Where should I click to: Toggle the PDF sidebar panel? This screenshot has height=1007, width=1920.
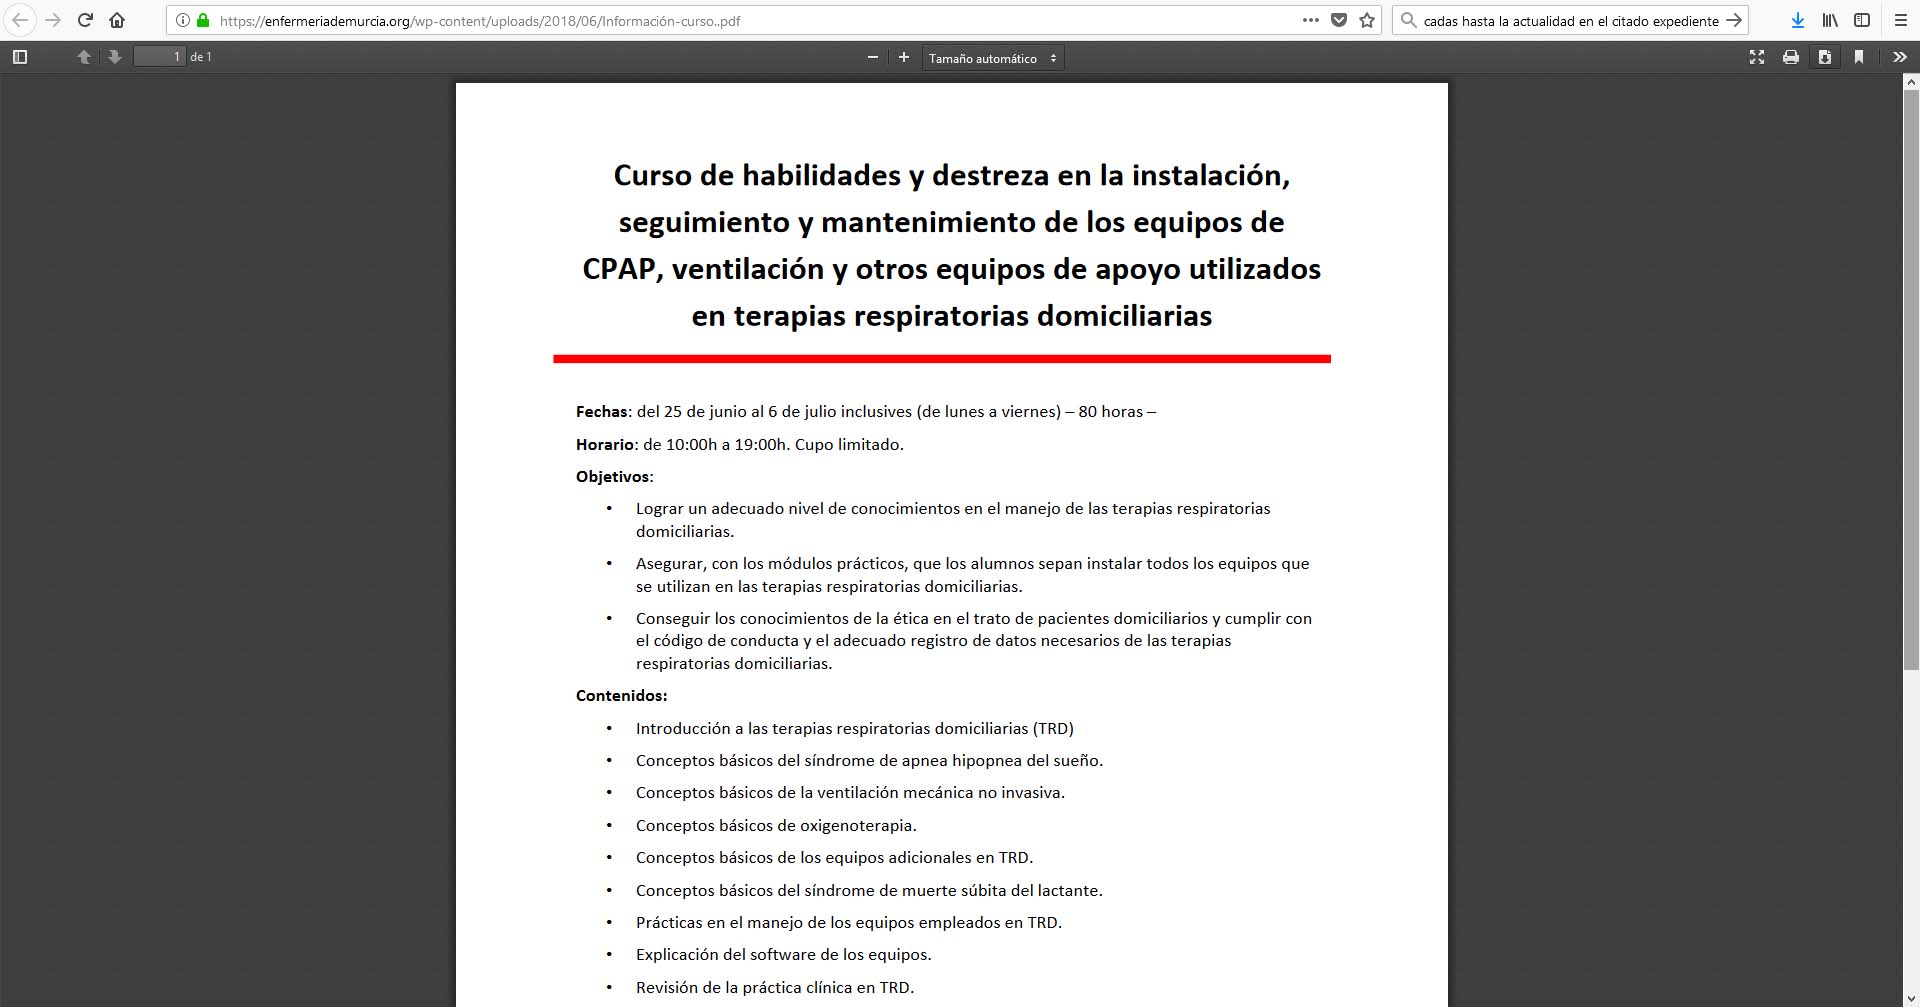click(19, 57)
